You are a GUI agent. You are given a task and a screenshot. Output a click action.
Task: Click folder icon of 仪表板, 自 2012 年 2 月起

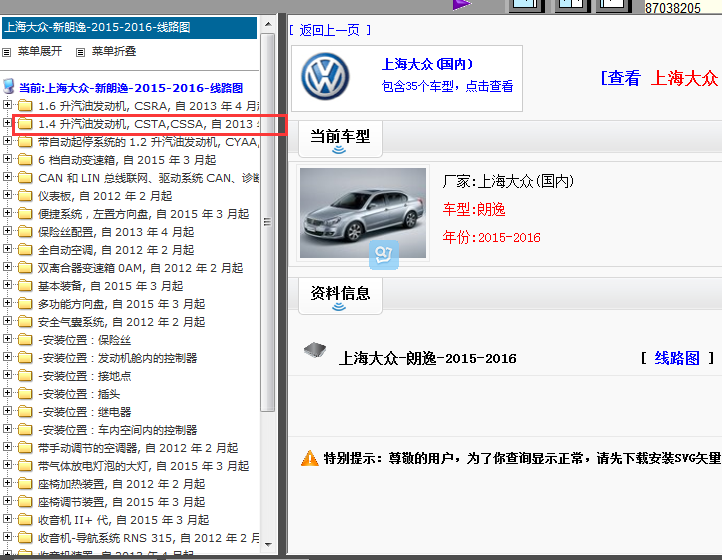[25, 196]
